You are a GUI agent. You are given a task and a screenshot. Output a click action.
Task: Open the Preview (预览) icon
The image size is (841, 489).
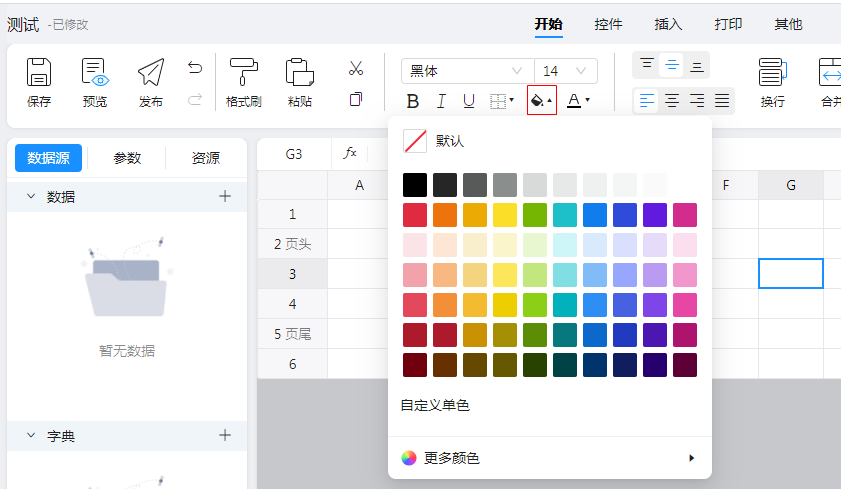point(95,73)
